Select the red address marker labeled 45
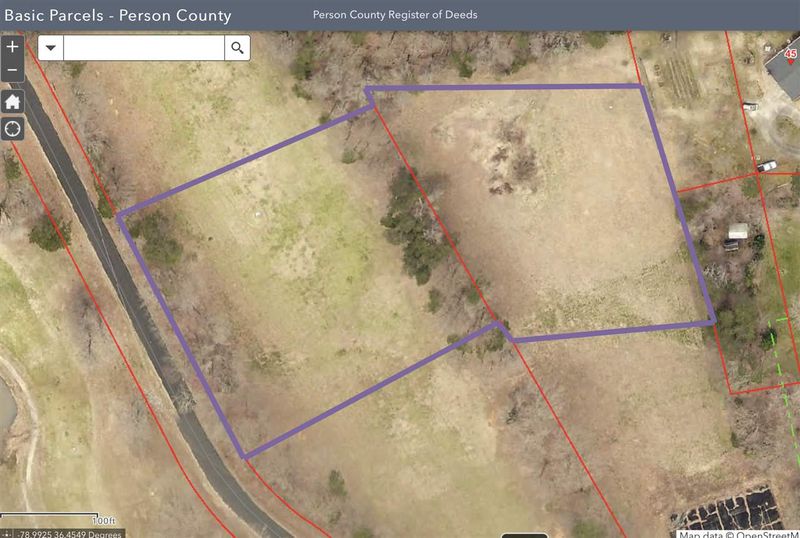The image size is (800, 538). click(x=790, y=55)
